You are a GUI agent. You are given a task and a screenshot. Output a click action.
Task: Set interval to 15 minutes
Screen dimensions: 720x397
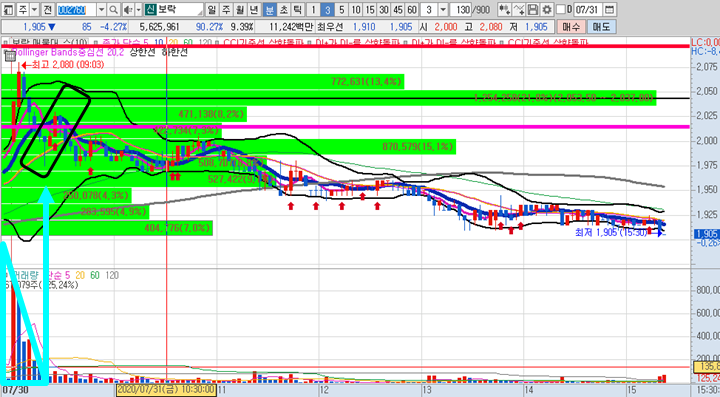click(x=370, y=9)
